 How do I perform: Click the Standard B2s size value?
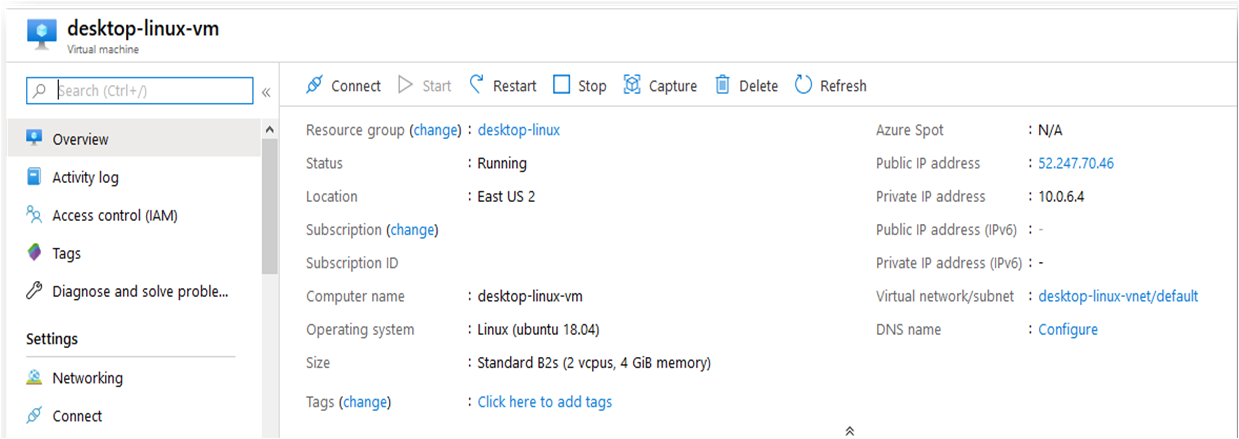pyautogui.click(x=594, y=363)
